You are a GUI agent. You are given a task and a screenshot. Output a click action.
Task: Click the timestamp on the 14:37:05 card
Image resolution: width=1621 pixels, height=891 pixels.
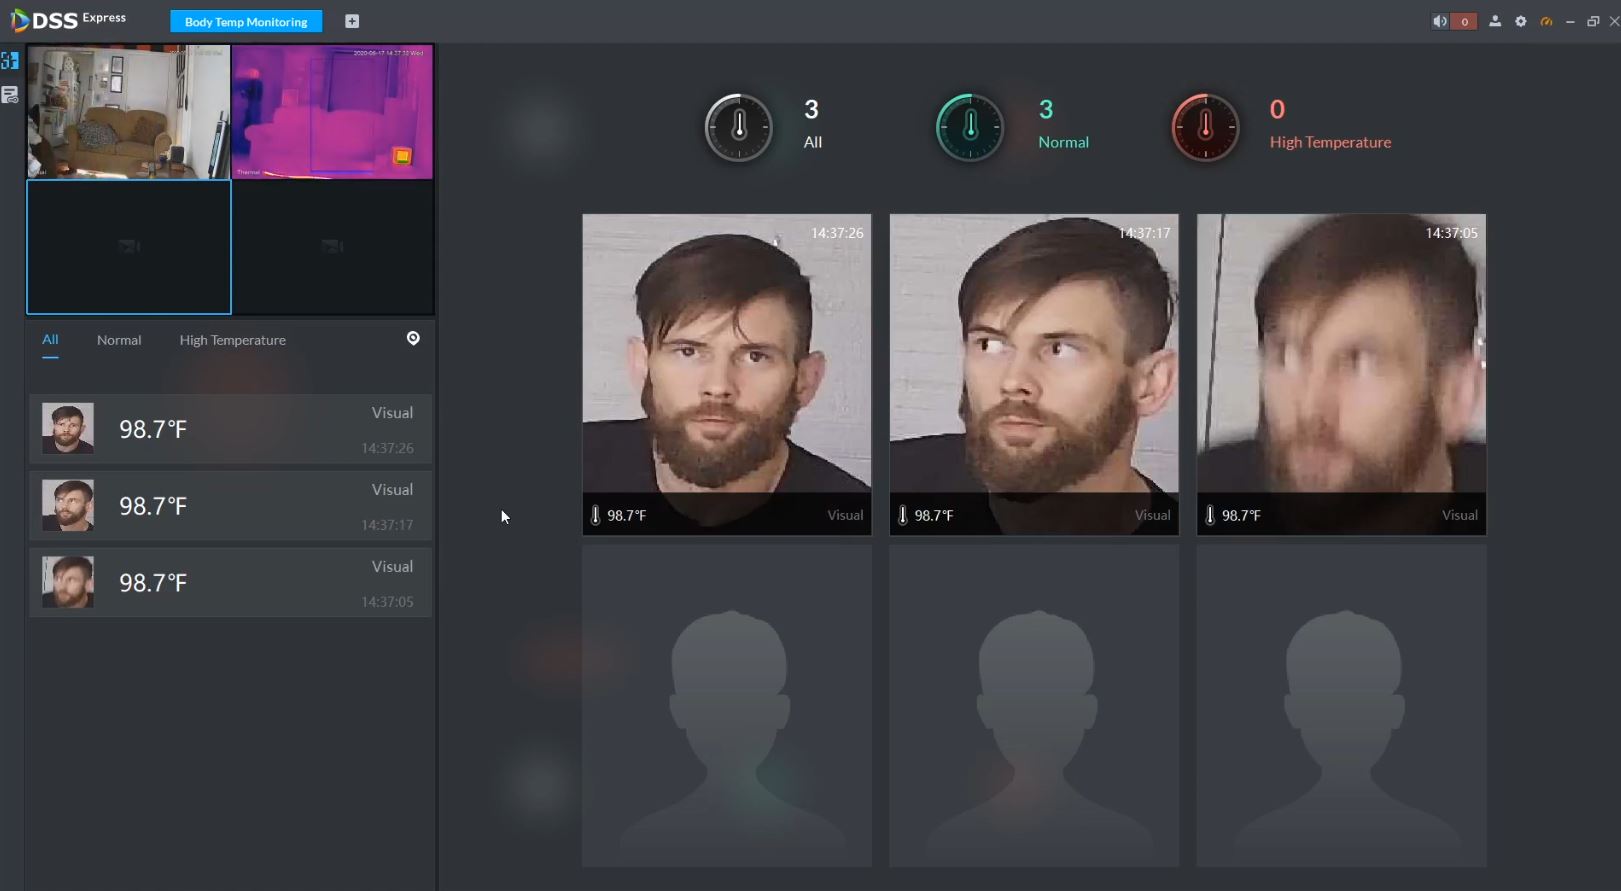tap(1451, 233)
